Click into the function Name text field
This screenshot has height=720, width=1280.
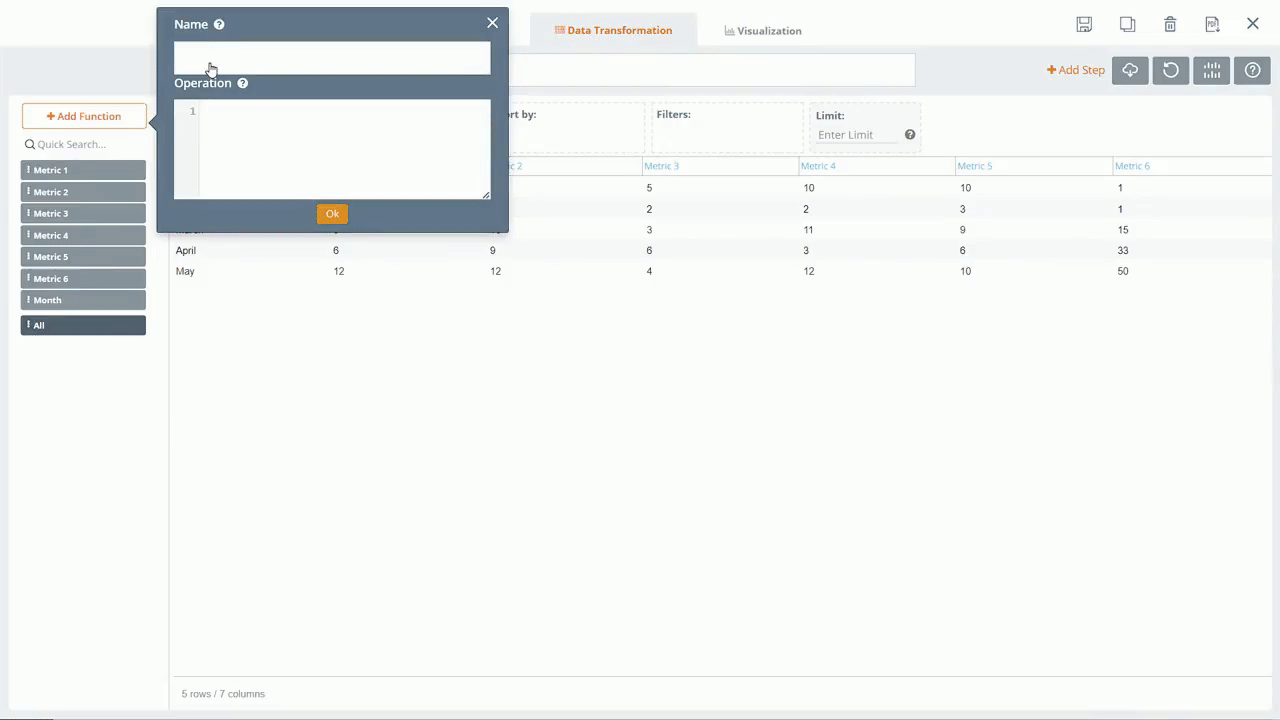pyautogui.click(x=332, y=58)
